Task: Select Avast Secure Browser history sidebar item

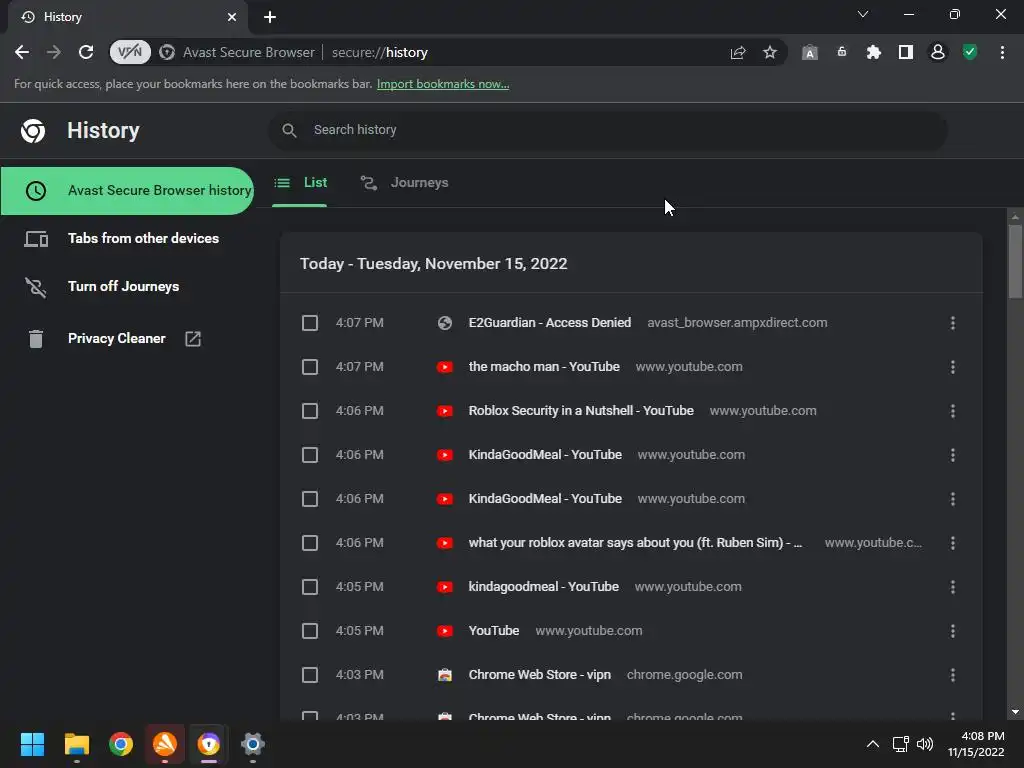Action: click(x=127, y=191)
